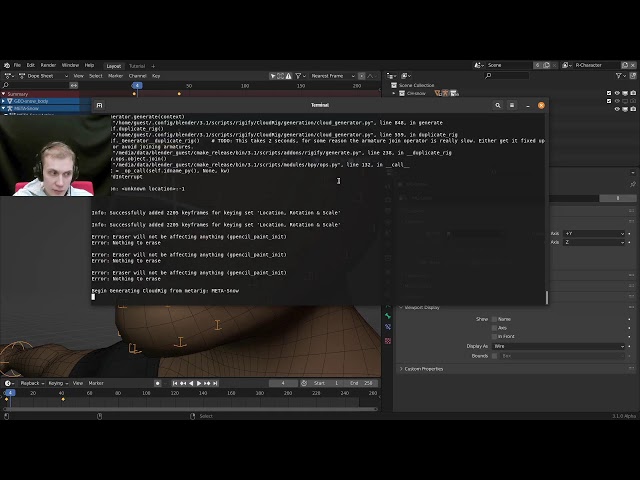Open the Dope Sheet Channel menu

pyautogui.click(x=138, y=76)
